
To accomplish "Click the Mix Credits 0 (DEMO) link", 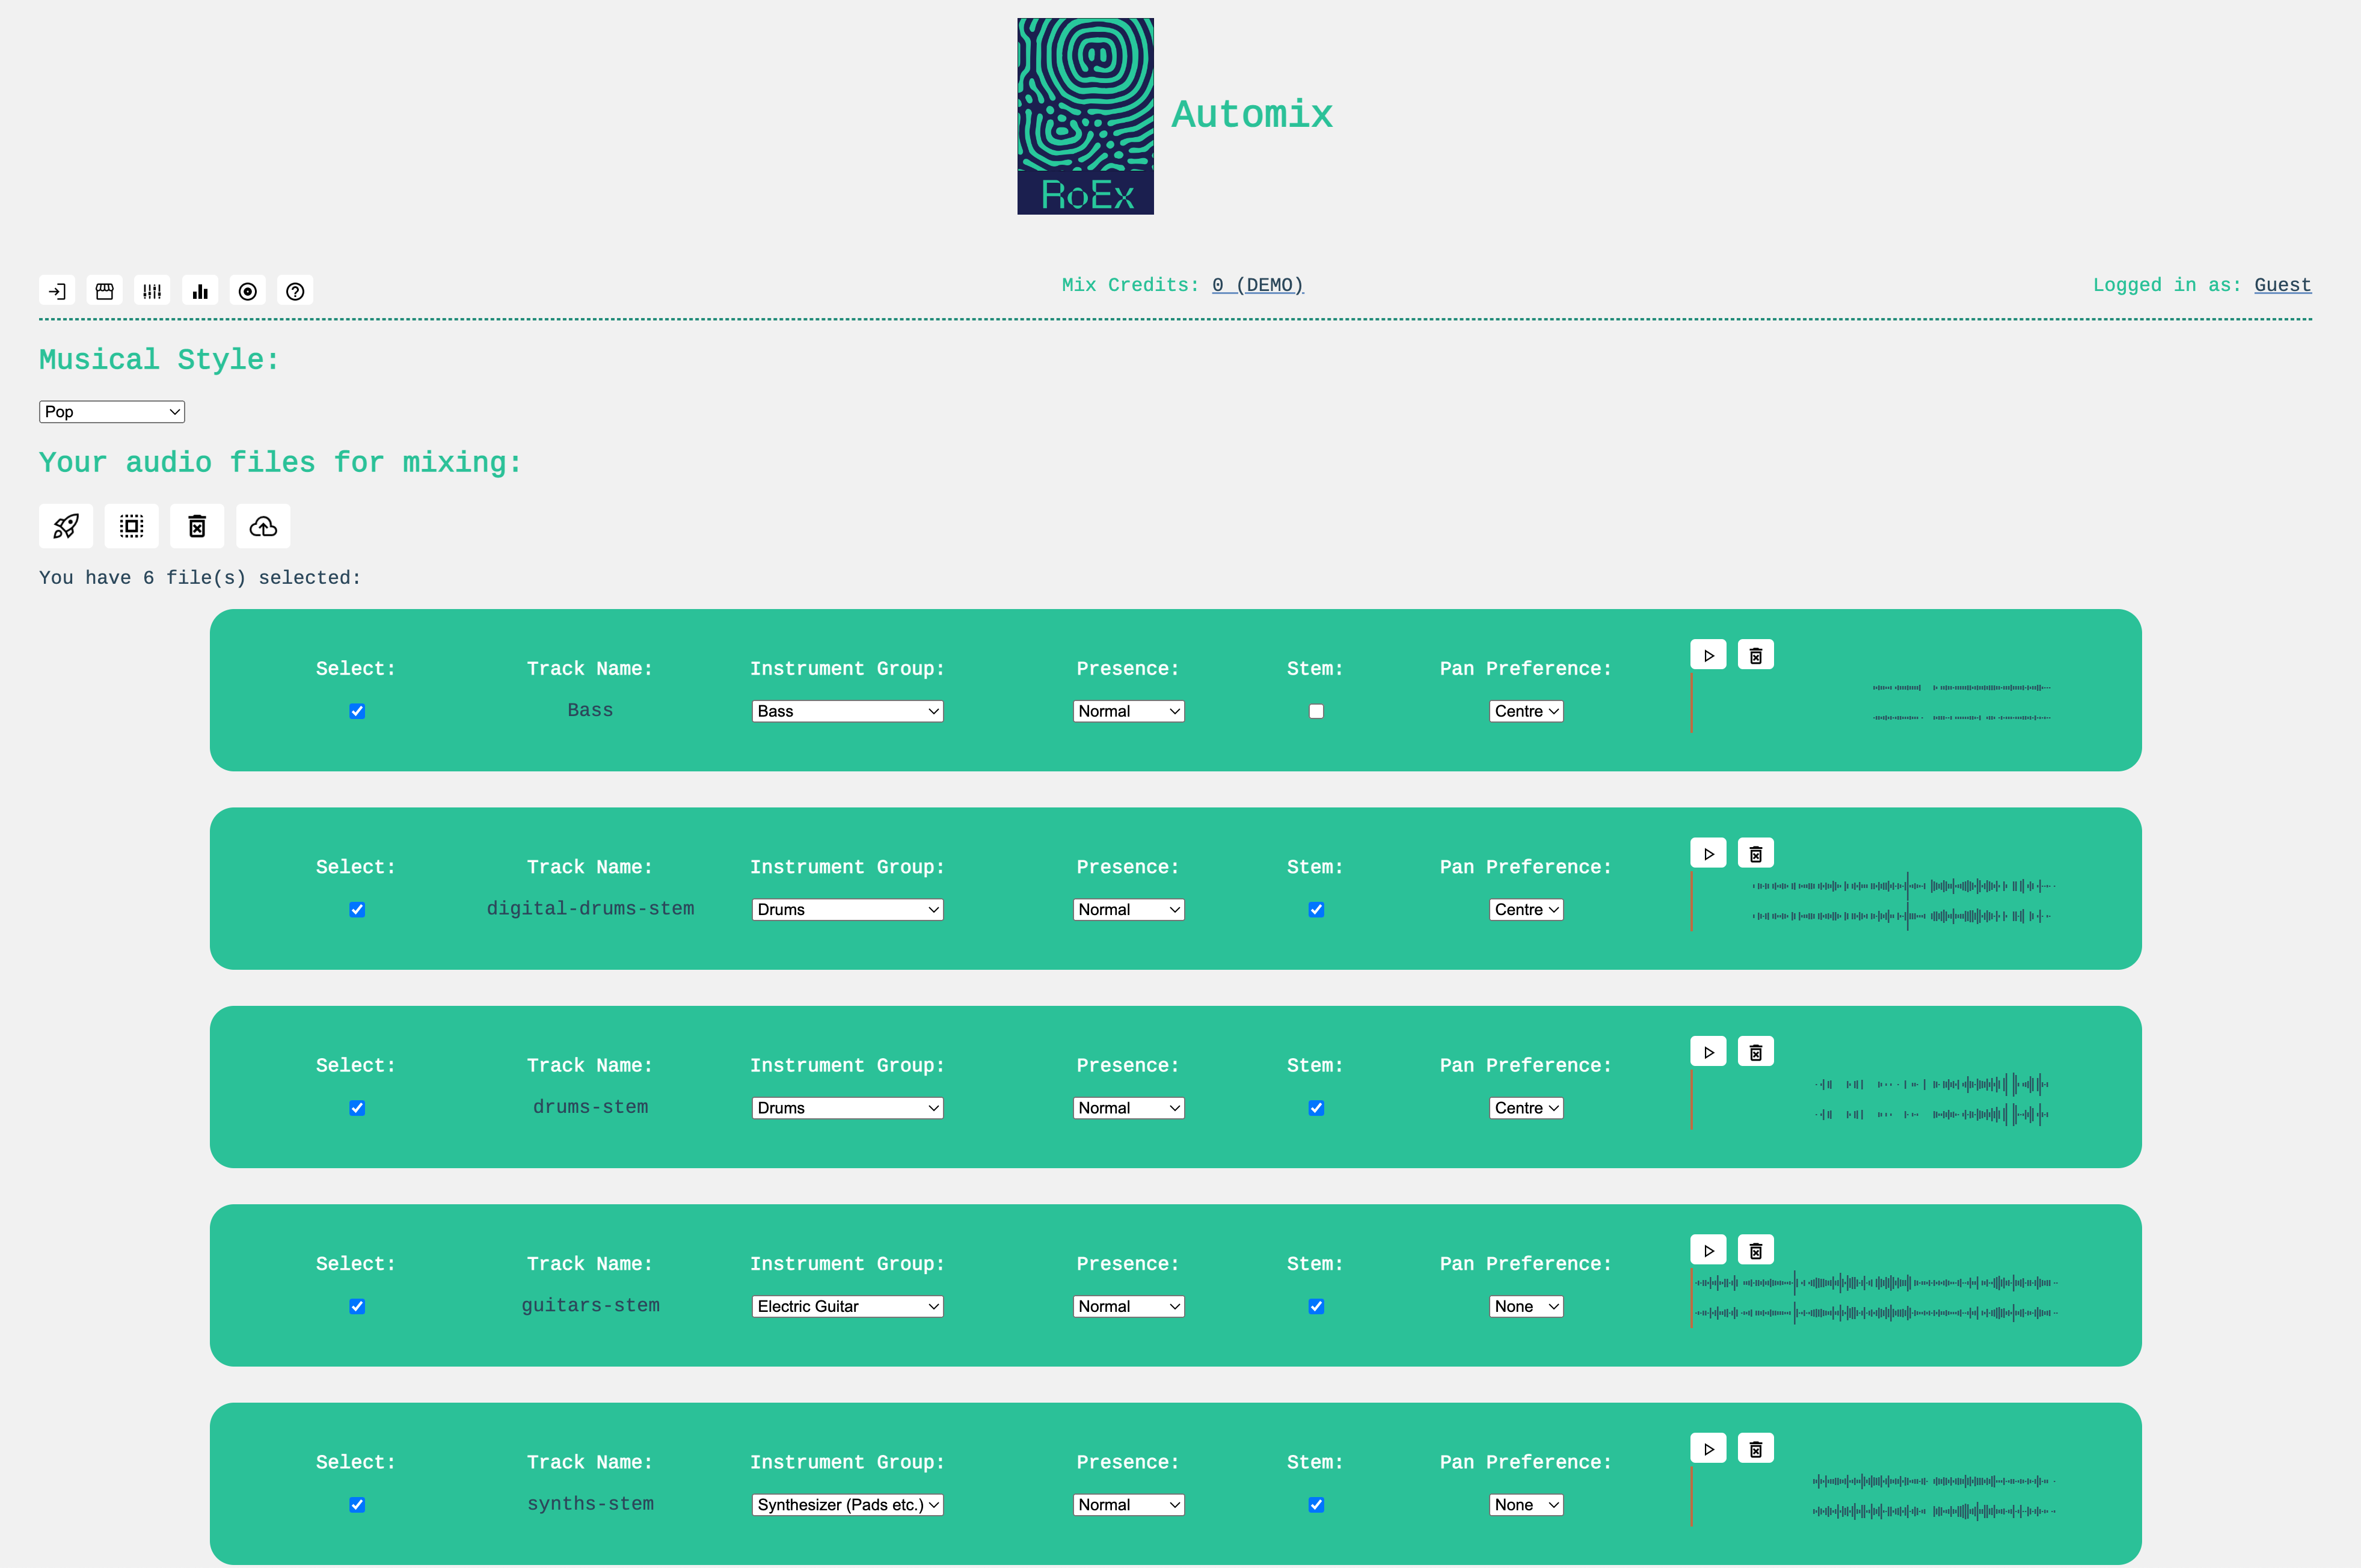I will point(1257,285).
